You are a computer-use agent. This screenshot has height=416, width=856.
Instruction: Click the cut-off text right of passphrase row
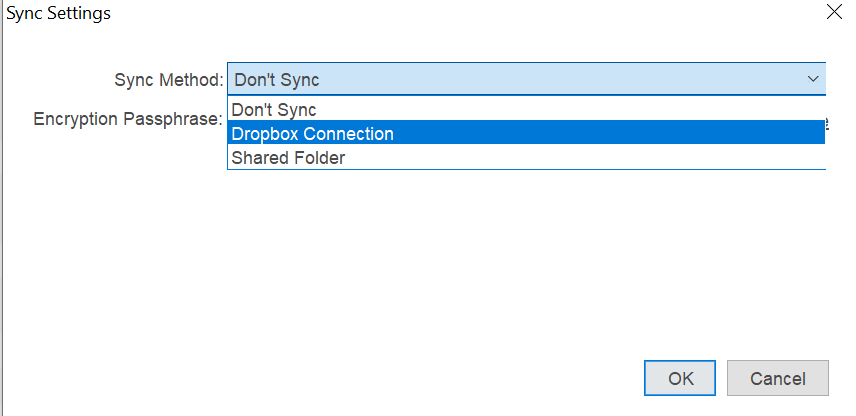[828, 123]
